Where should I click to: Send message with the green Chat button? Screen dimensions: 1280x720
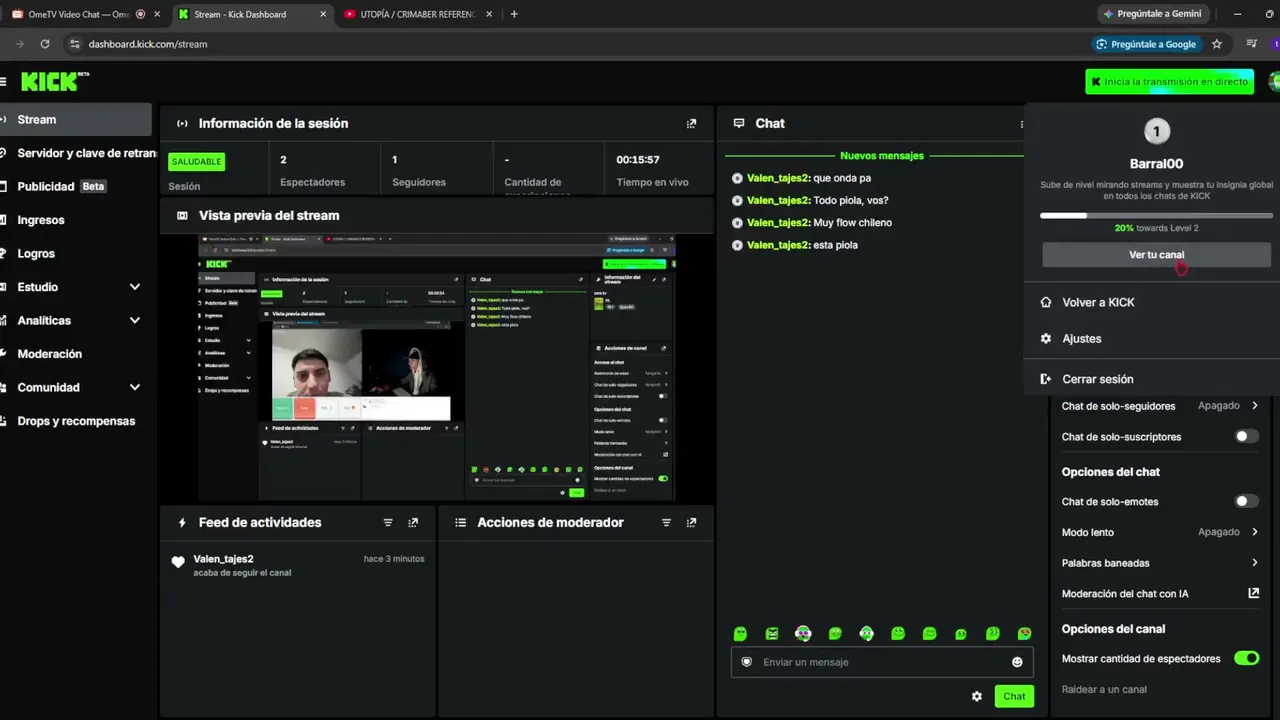1014,696
